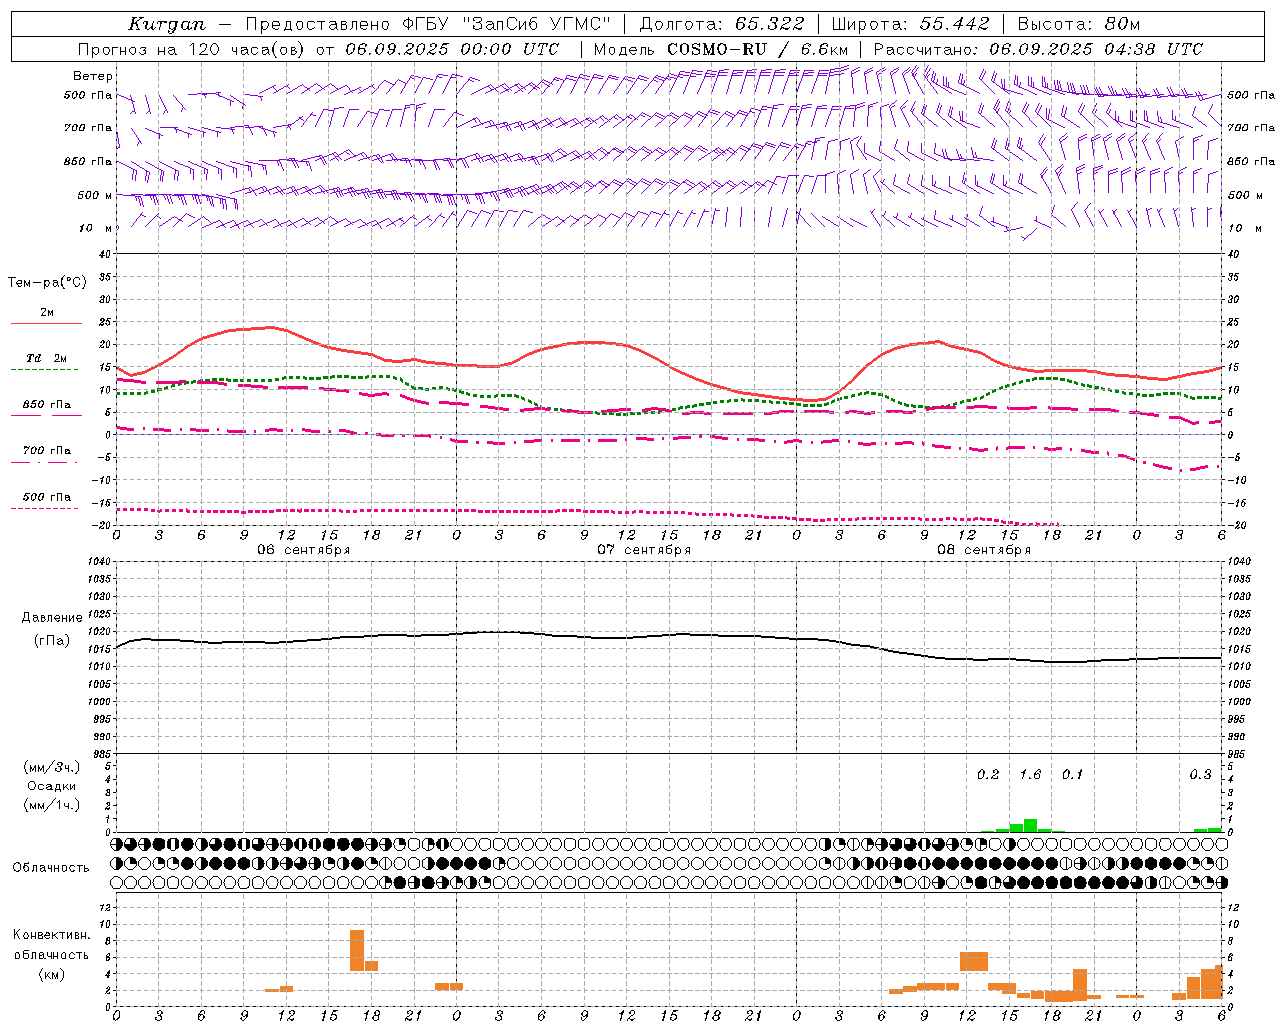Click the '1040' value on left pressure axis
Viewport: 1280px width, 1024px height.
100,562
